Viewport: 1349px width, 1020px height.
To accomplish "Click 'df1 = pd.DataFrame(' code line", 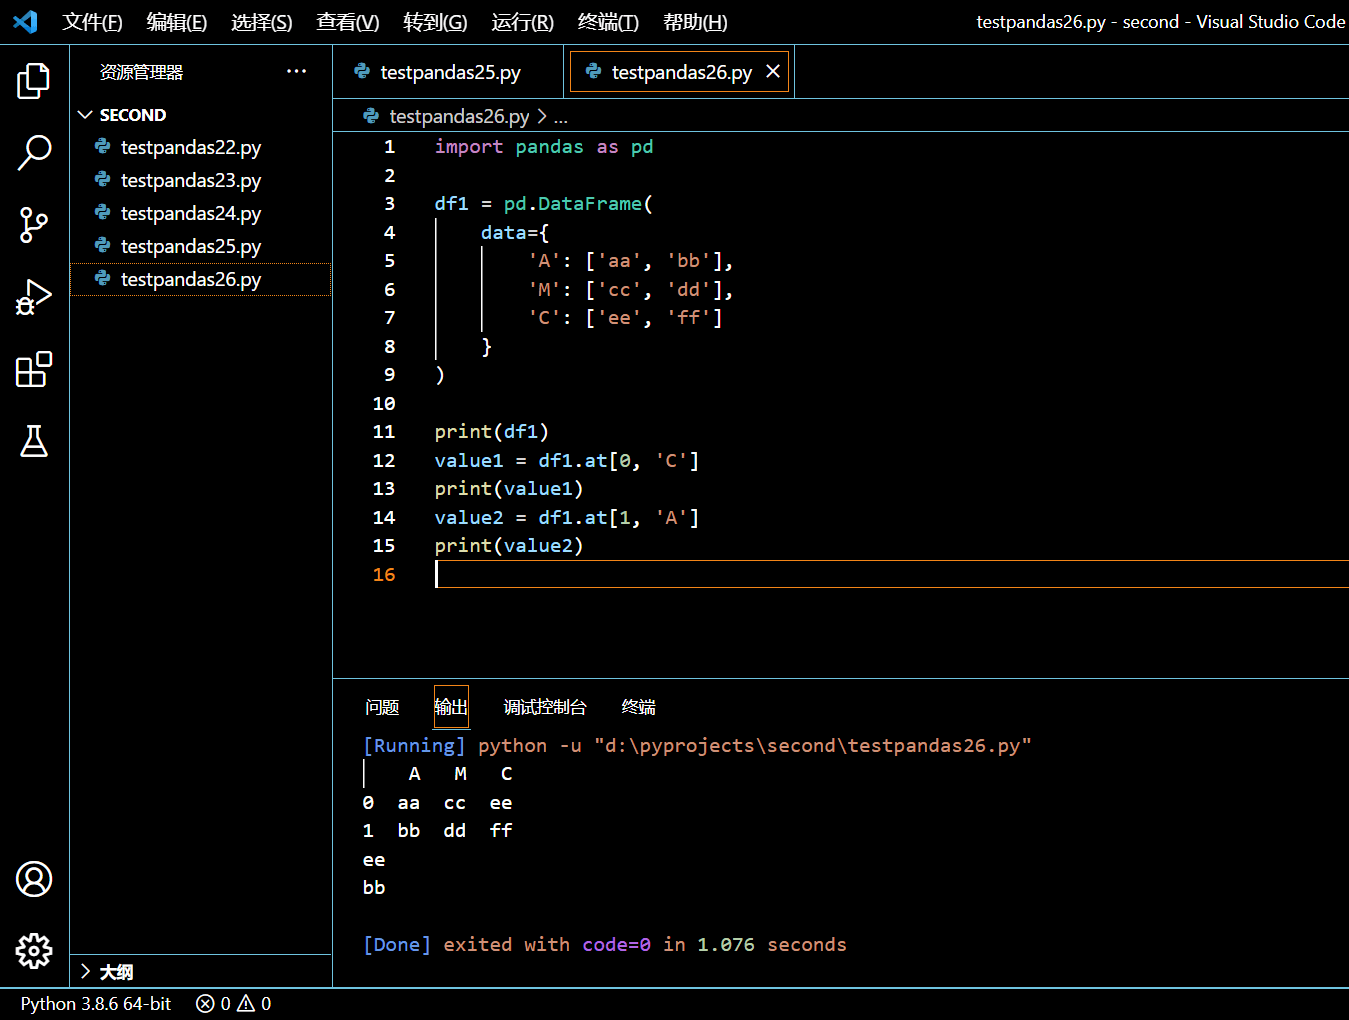I will tap(543, 204).
